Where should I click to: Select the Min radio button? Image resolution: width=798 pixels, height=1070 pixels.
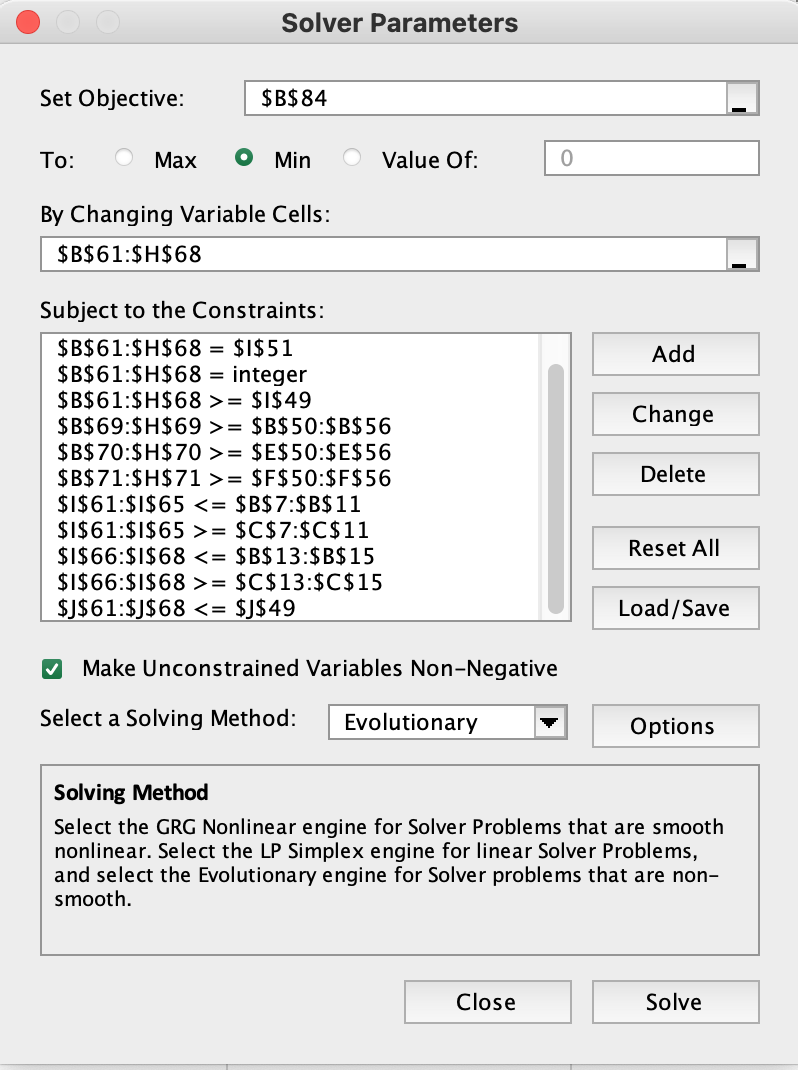(x=244, y=158)
